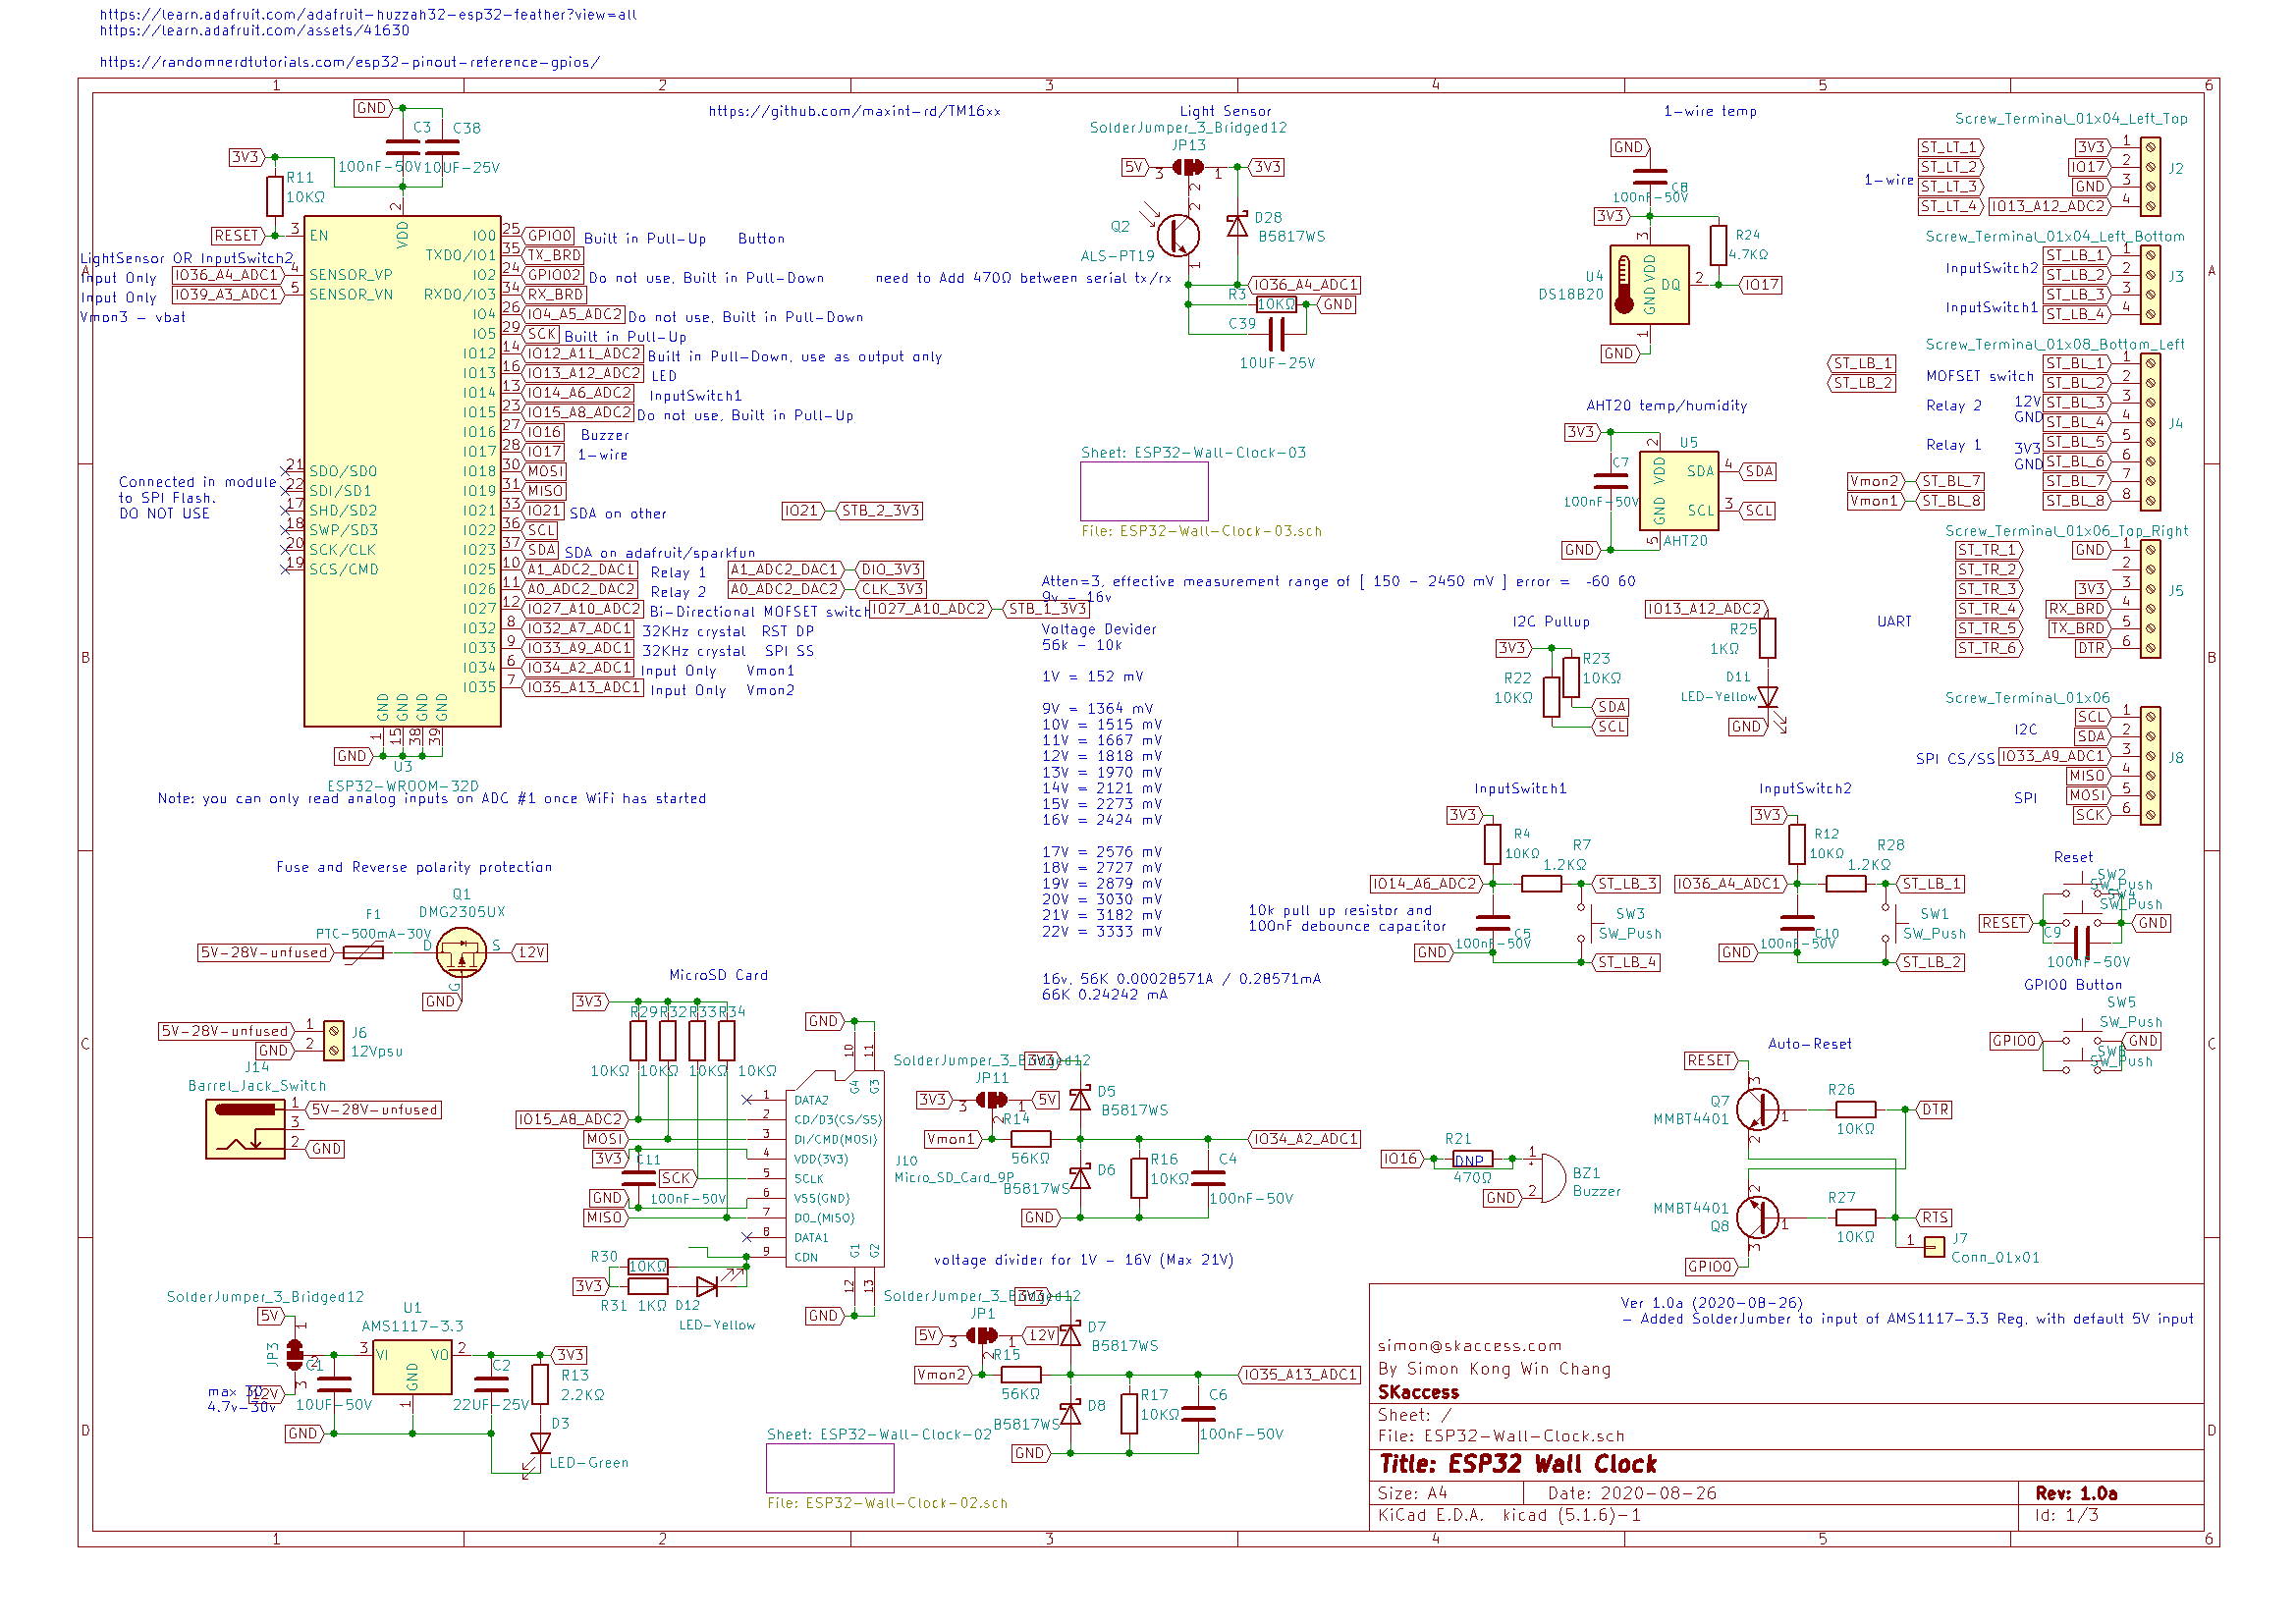Select the Q8 MMBT4401 transistor symbol

pos(1757,1217)
